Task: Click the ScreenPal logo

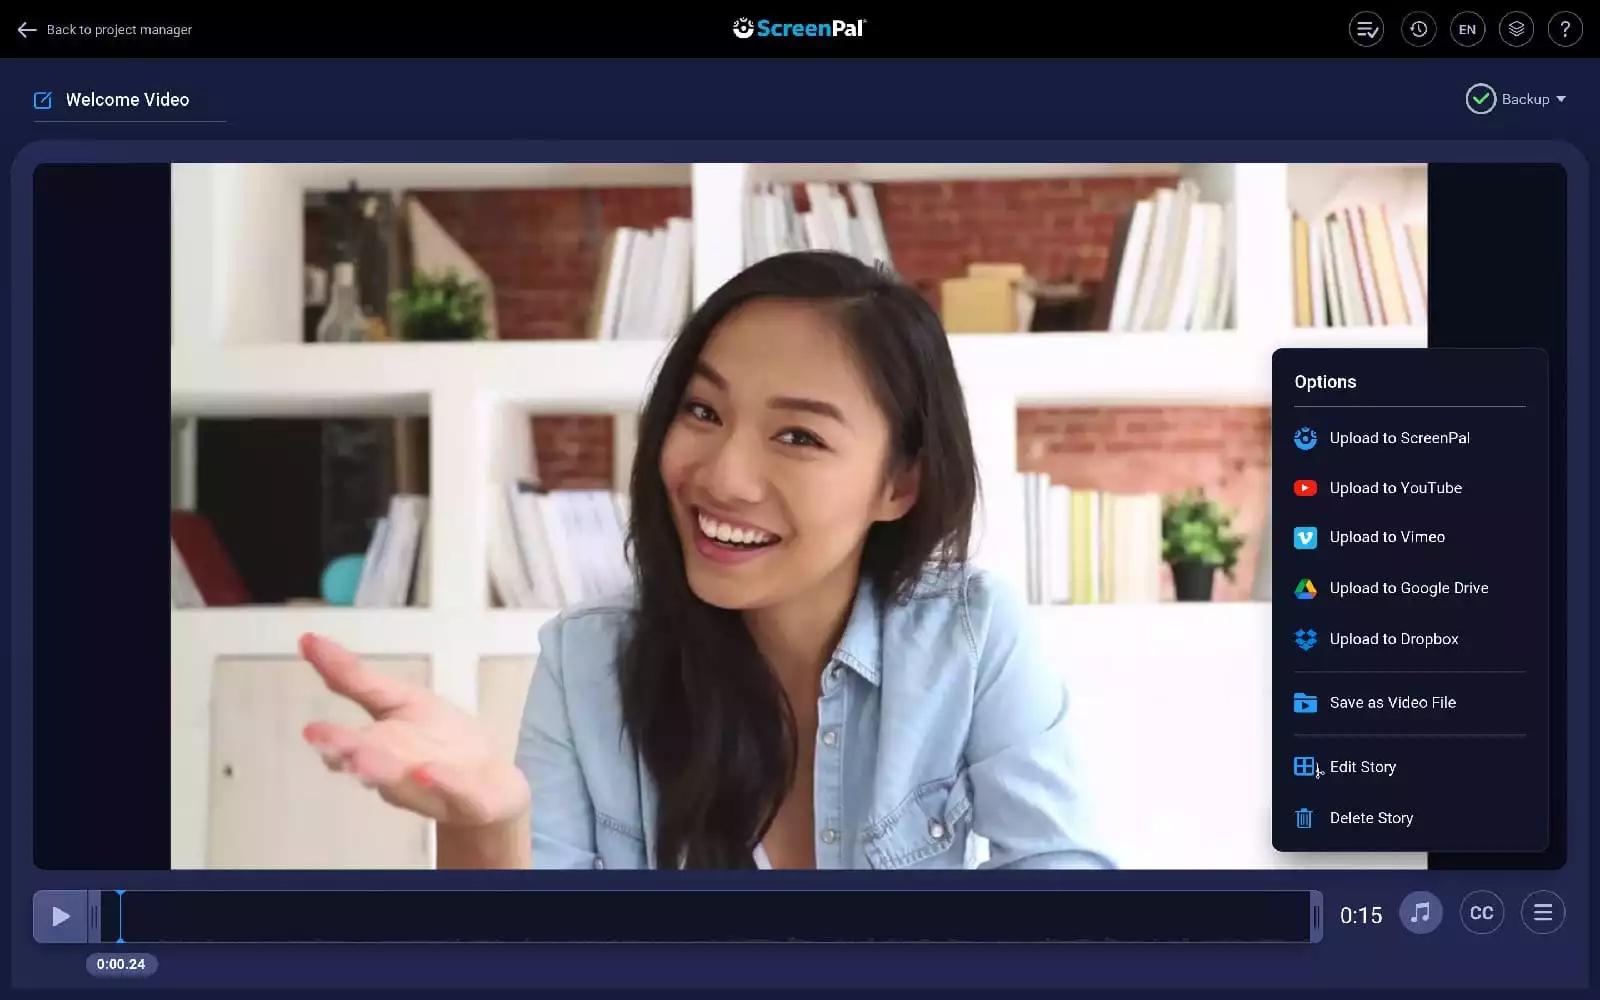Action: tap(799, 28)
